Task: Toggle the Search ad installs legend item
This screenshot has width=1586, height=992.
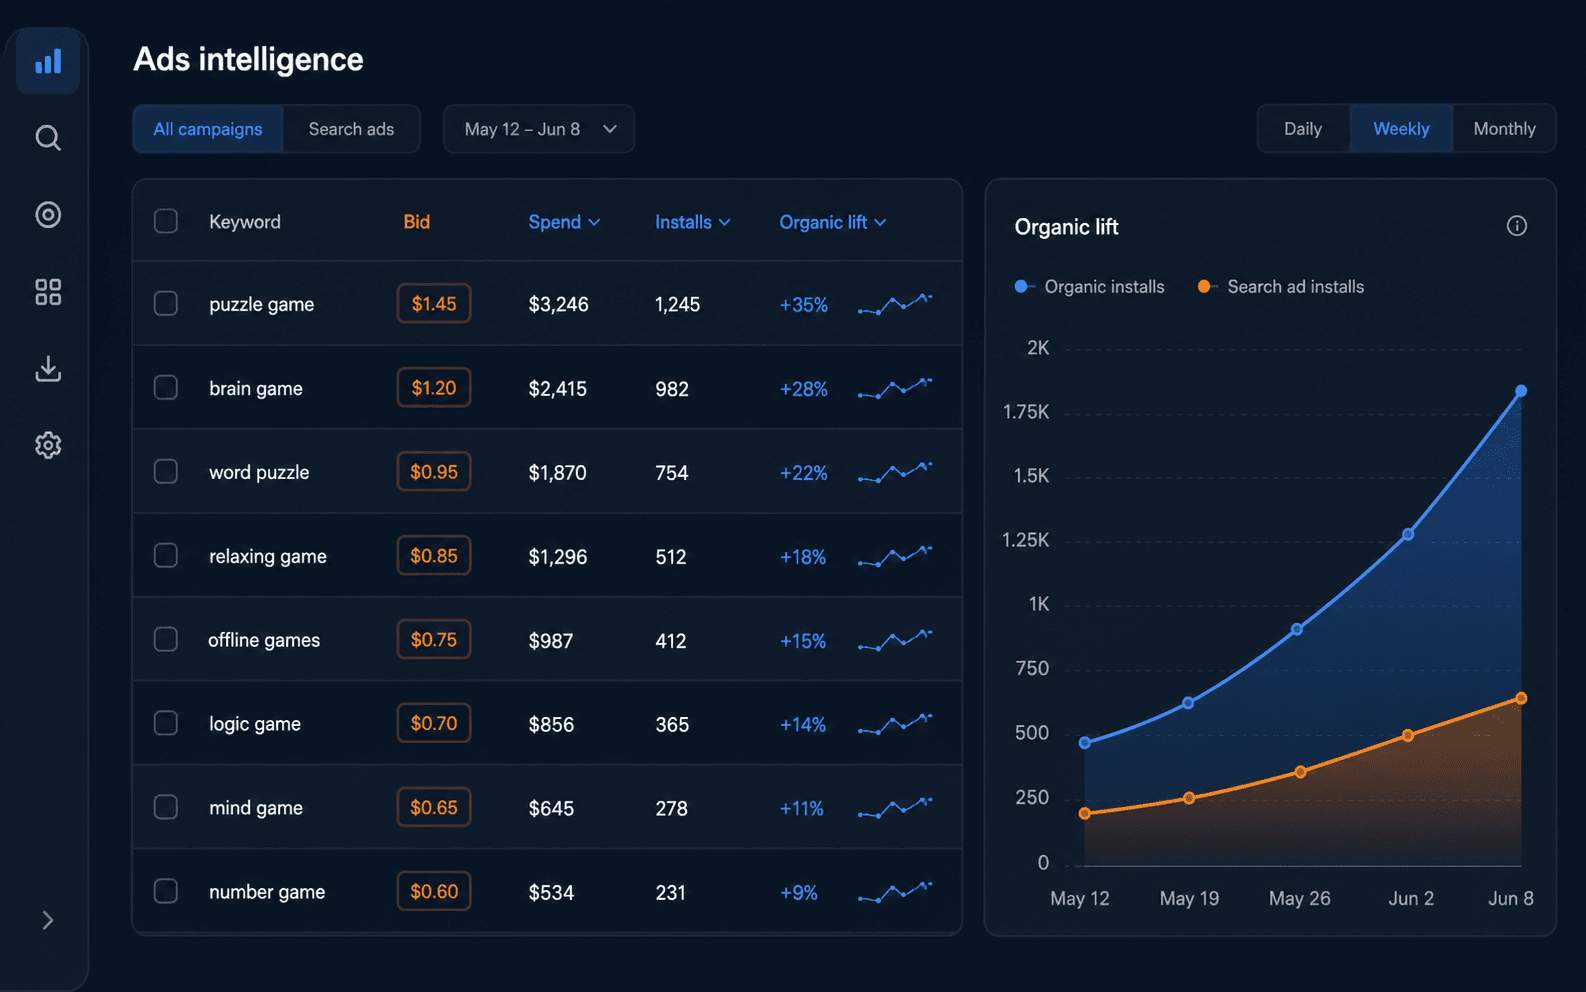Action: (x=1281, y=287)
